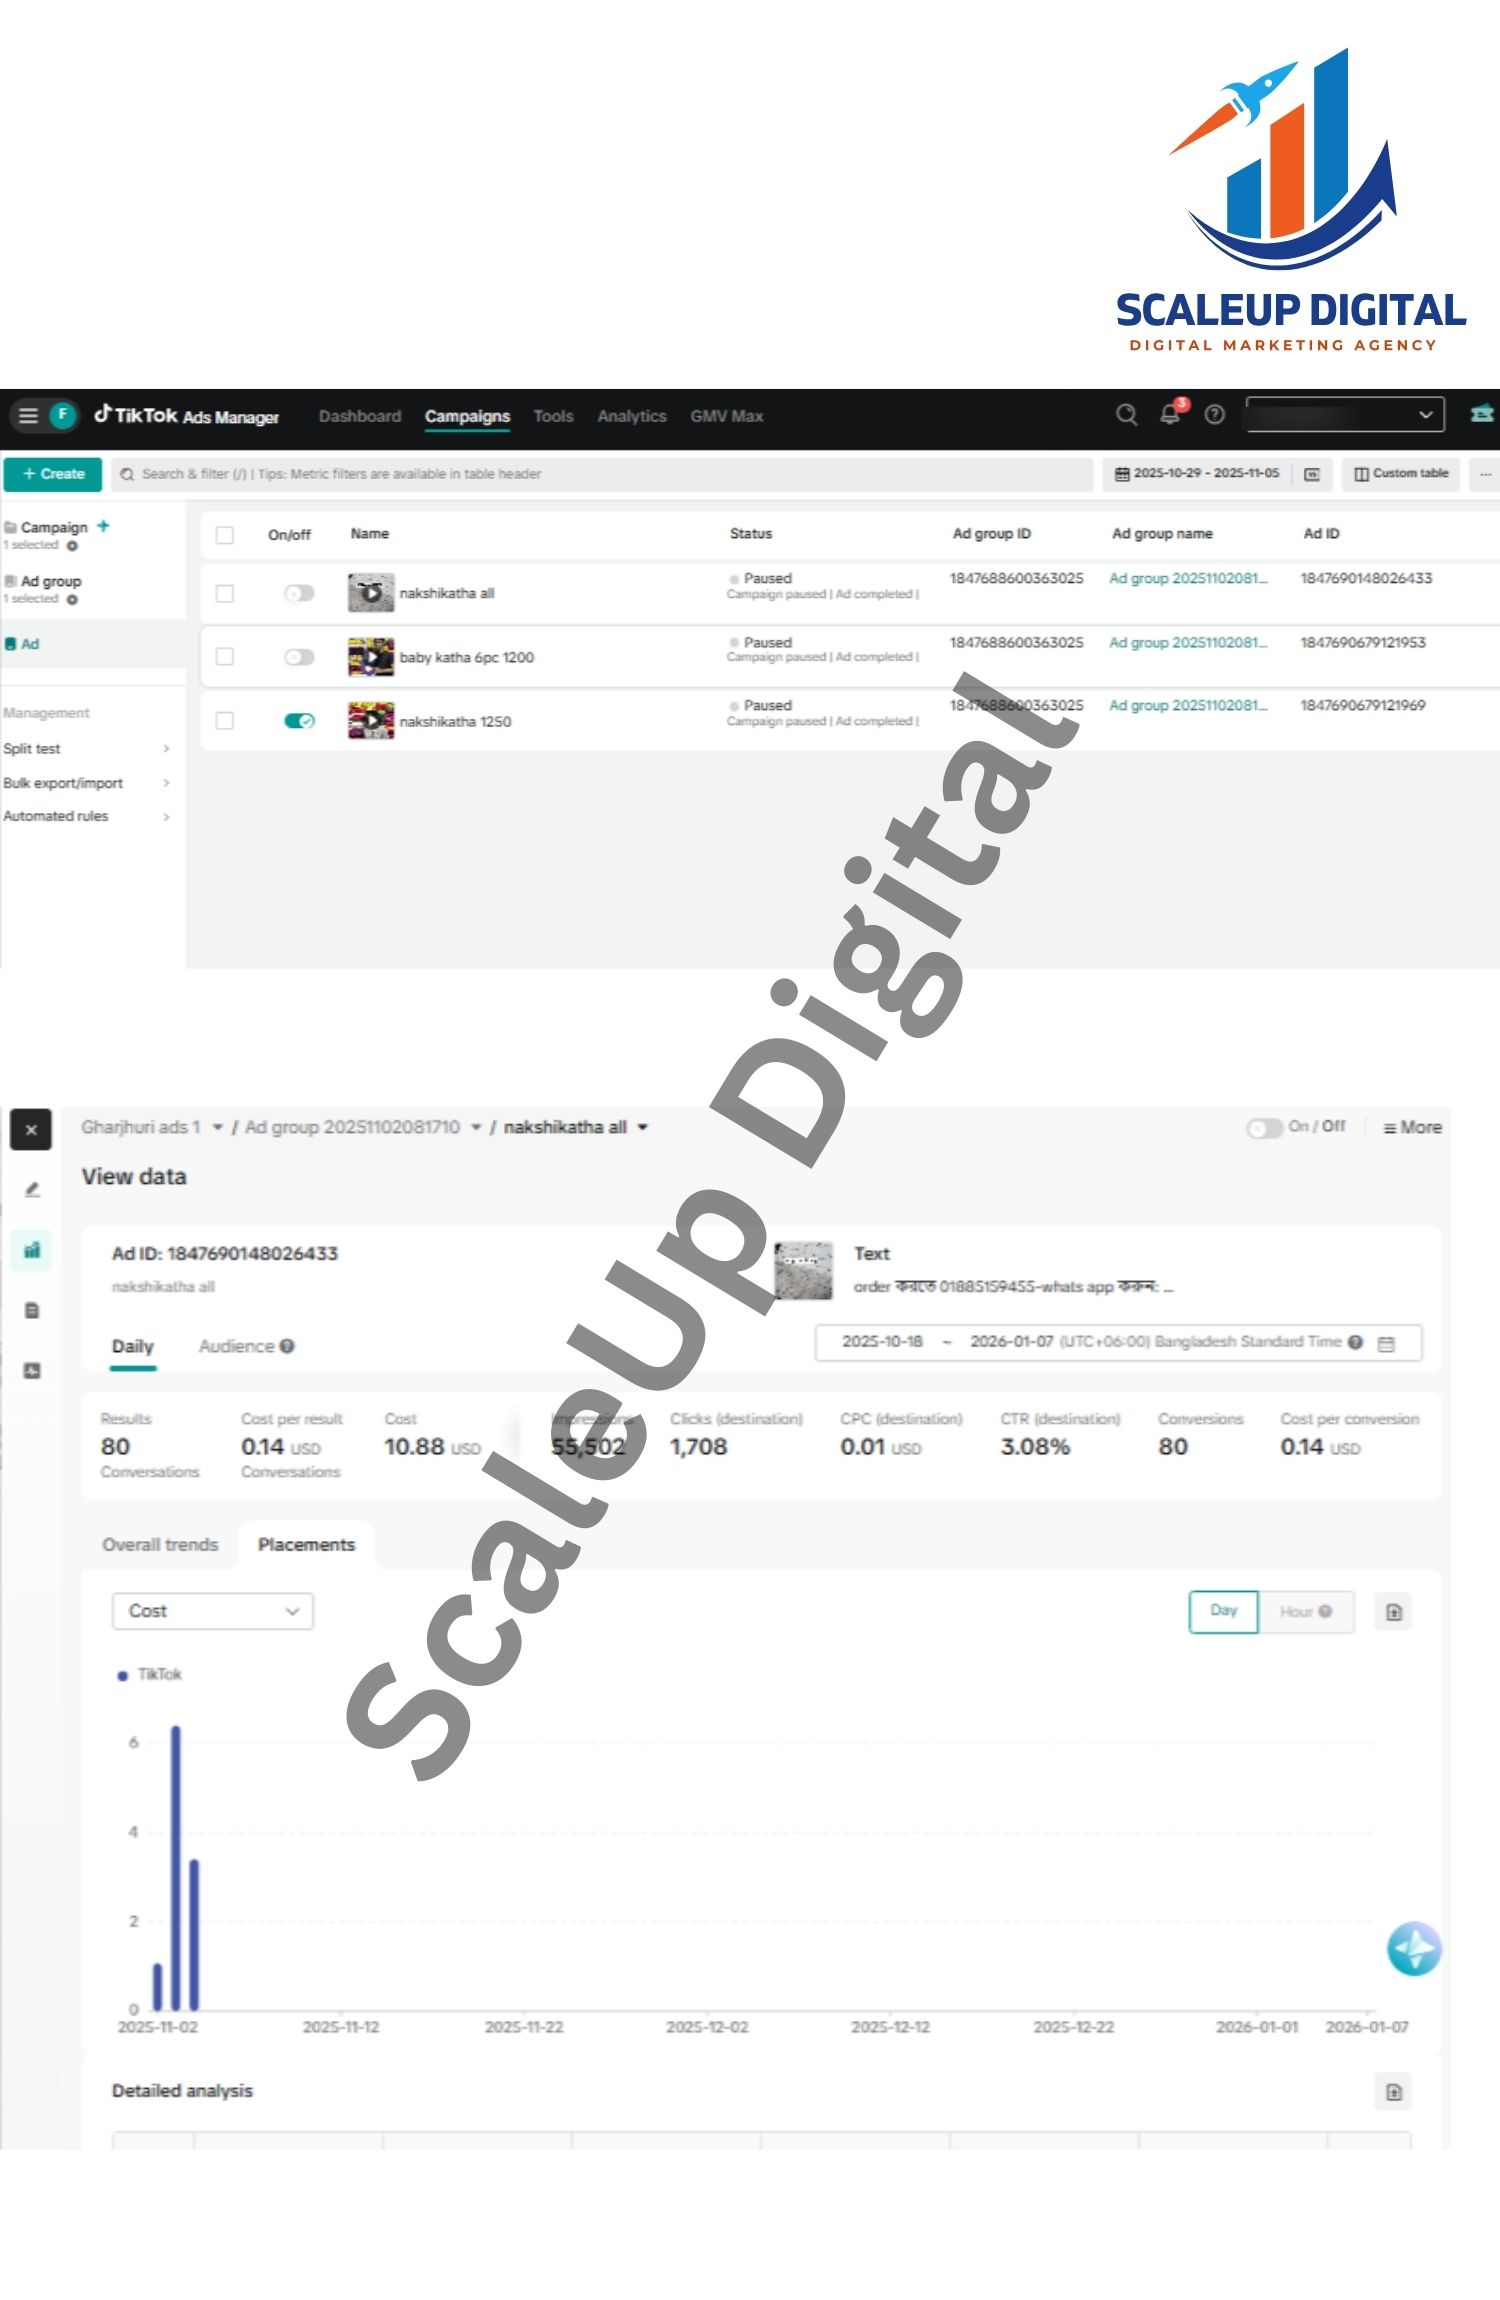1500x2300 pixels.
Task: Expand the Split test menu item
Action: (86, 749)
